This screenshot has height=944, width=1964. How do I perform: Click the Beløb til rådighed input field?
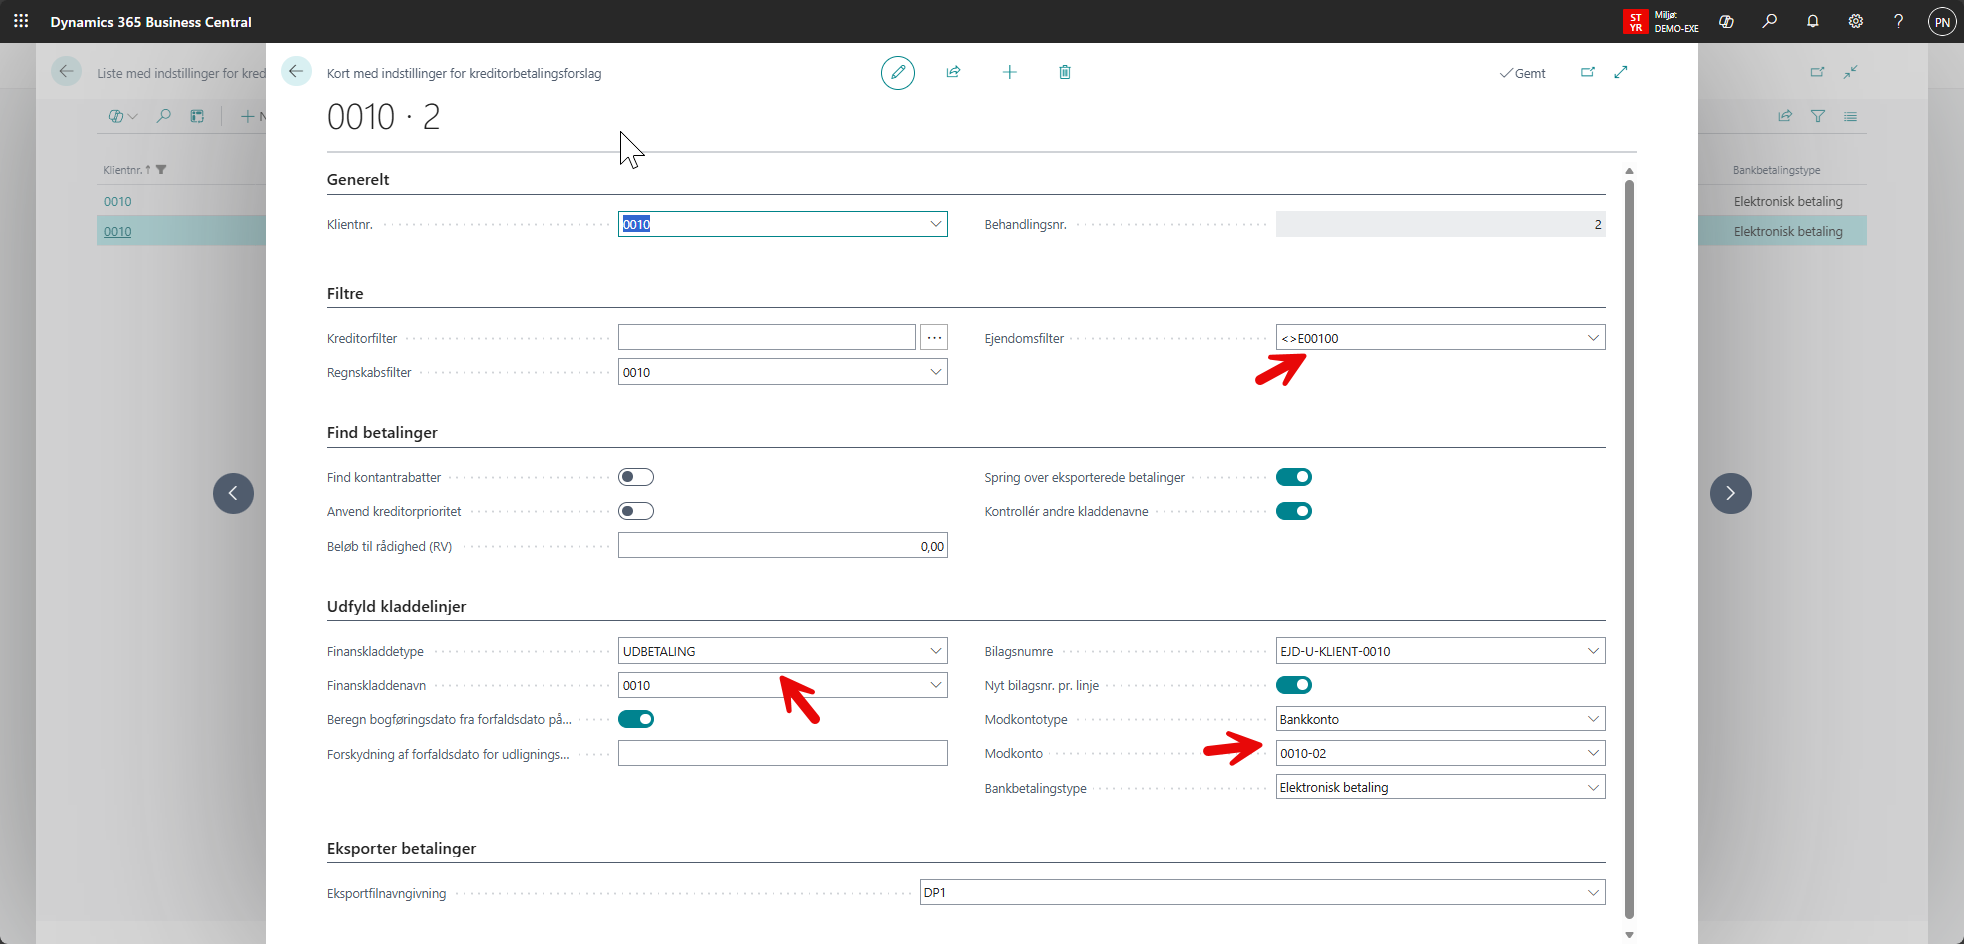pyautogui.click(x=782, y=546)
